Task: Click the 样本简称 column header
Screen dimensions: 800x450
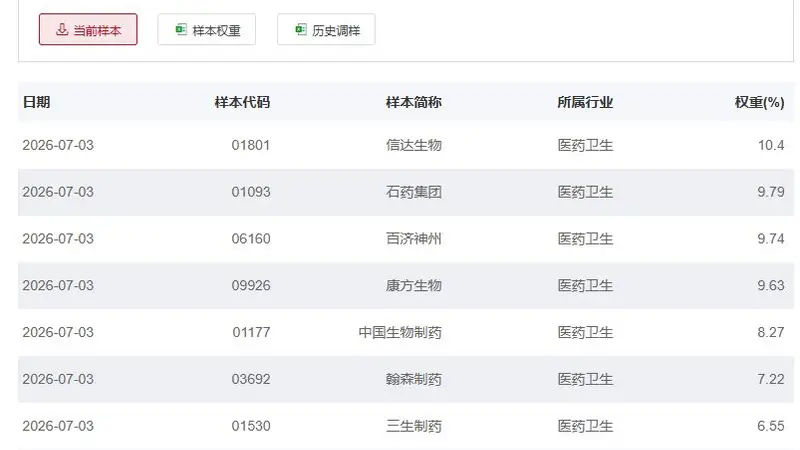Action: click(414, 102)
